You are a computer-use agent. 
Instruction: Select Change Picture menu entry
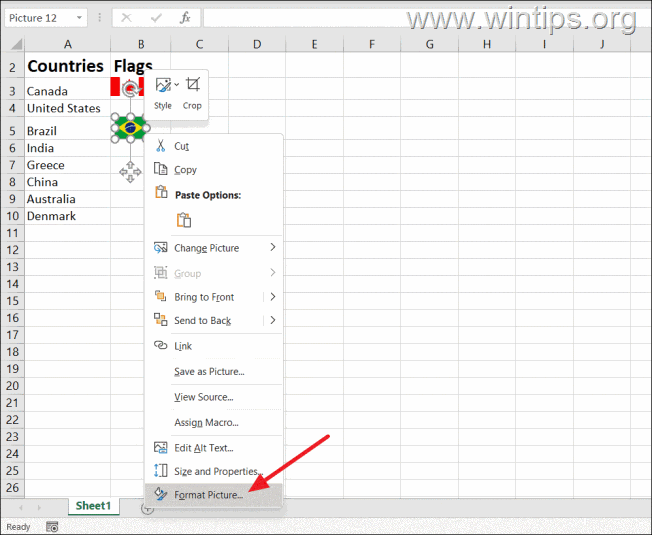(x=214, y=248)
